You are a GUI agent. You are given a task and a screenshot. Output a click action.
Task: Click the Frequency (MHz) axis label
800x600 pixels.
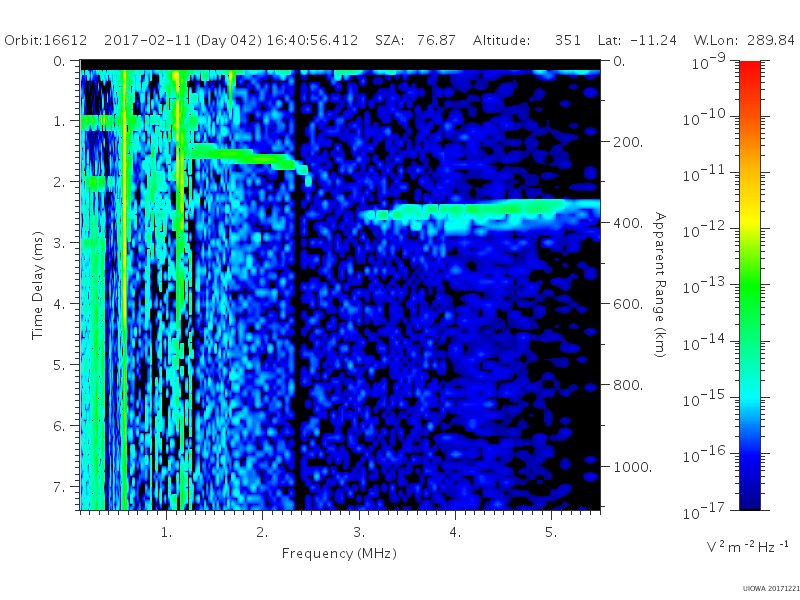[339, 554]
